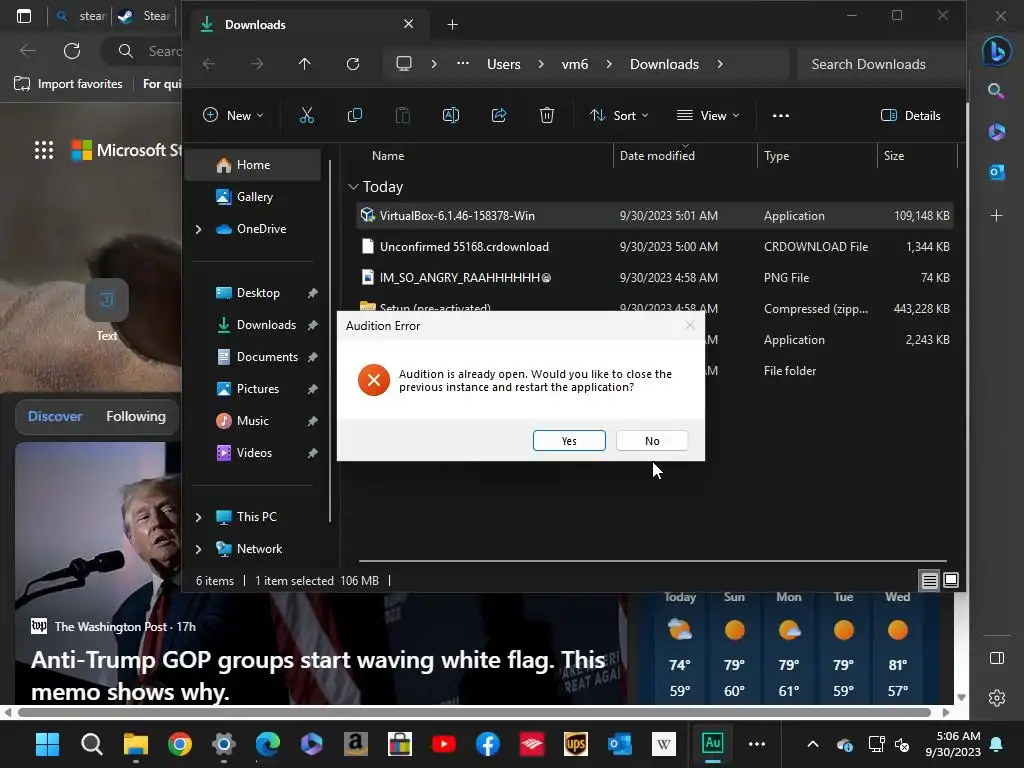Select the IM_SO_ANGRY_RAAHHHHHH PNG file
Viewport: 1024px width, 768px height.
click(655, 278)
